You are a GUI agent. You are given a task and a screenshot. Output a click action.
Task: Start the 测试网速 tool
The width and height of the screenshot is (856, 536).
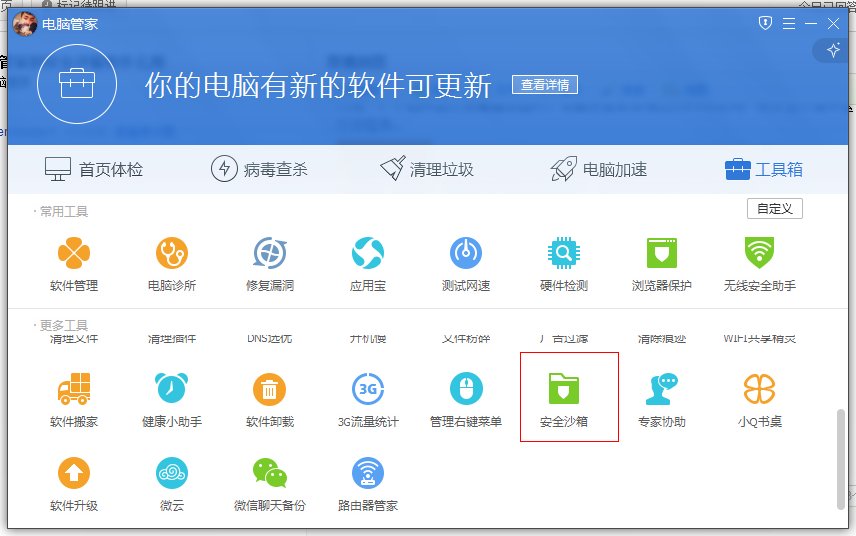(x=466, y=264)
